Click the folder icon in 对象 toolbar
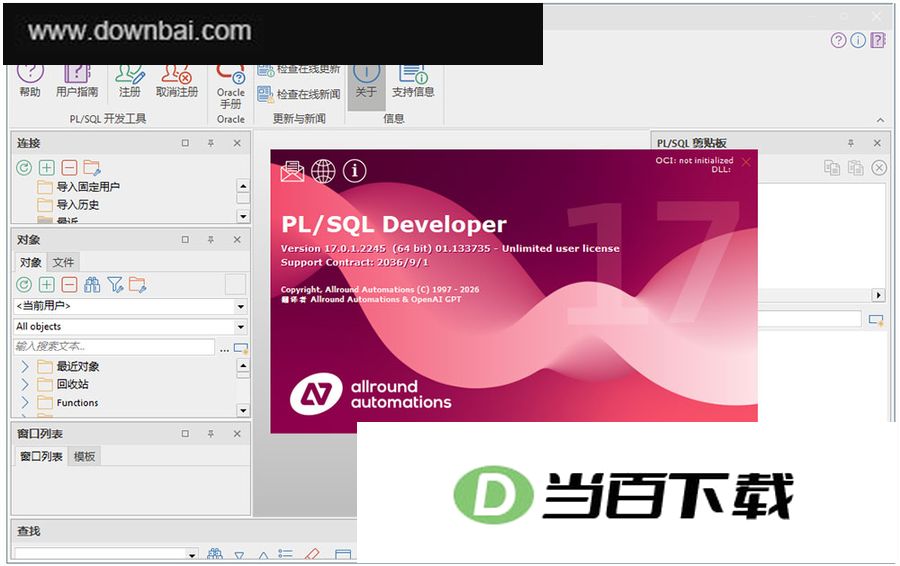The height and width of the screenshot is (566, 900). pos(138,285)
